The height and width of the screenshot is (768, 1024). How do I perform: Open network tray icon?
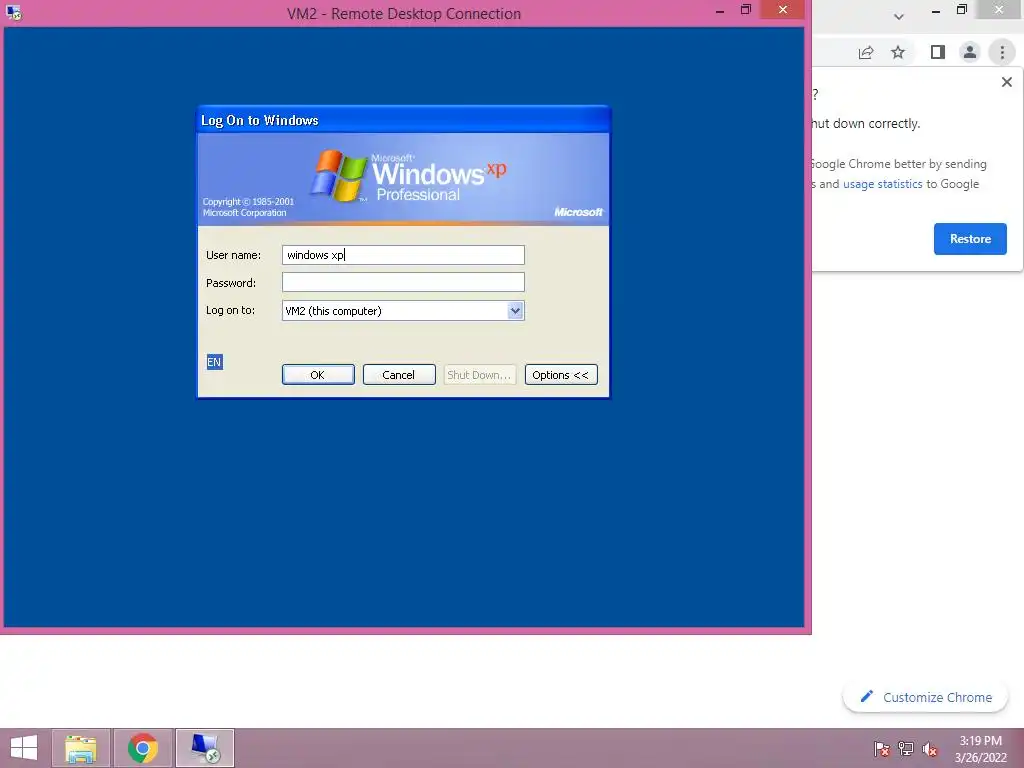tap(906, 749)
